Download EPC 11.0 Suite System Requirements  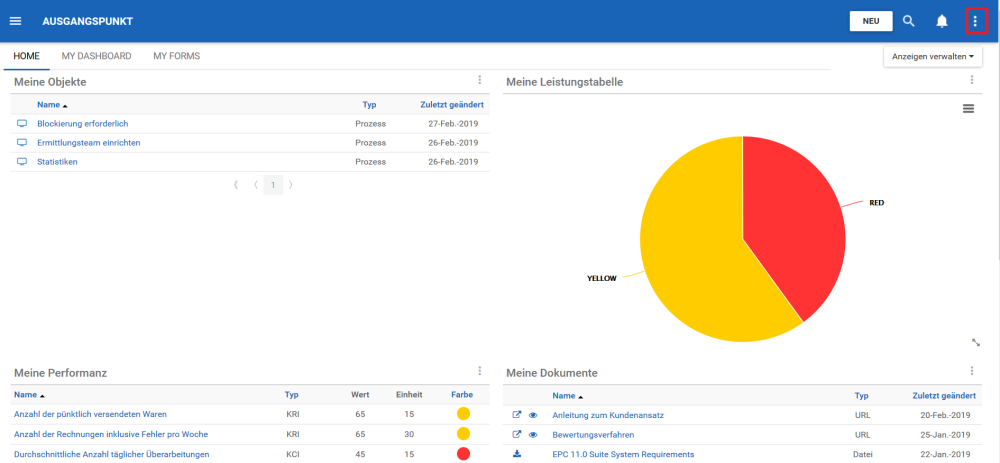coord(517,453)
